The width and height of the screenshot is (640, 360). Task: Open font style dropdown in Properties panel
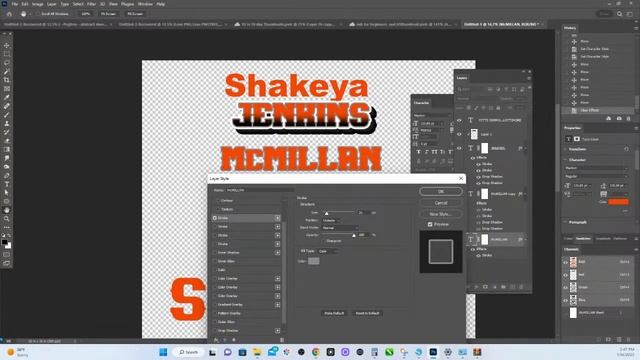click(x=596, y=176)
